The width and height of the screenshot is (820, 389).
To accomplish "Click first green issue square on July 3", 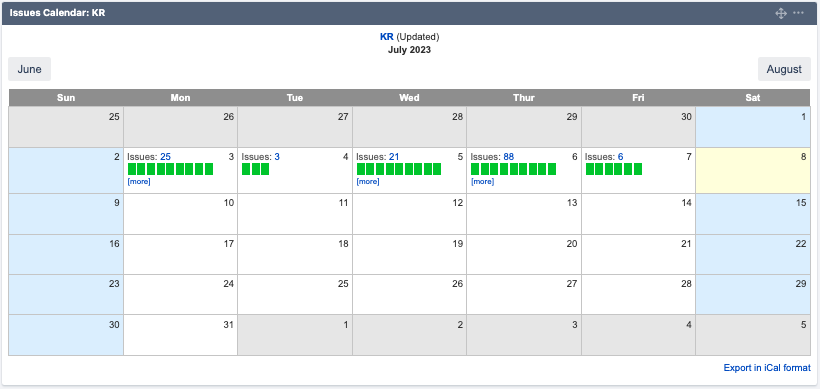I will tap(132, 169).
